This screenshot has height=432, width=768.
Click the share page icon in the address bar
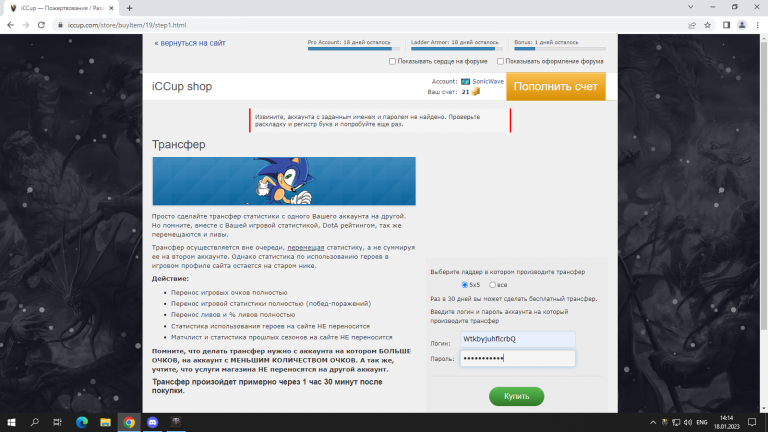tap(692, 25)
